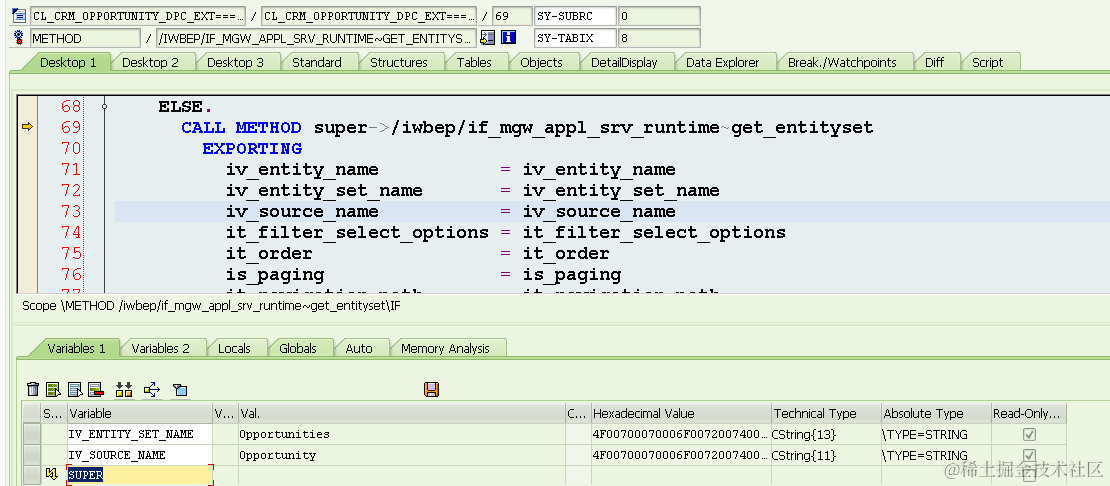Click the SY-TABIX value 8 field

[659, 38]
